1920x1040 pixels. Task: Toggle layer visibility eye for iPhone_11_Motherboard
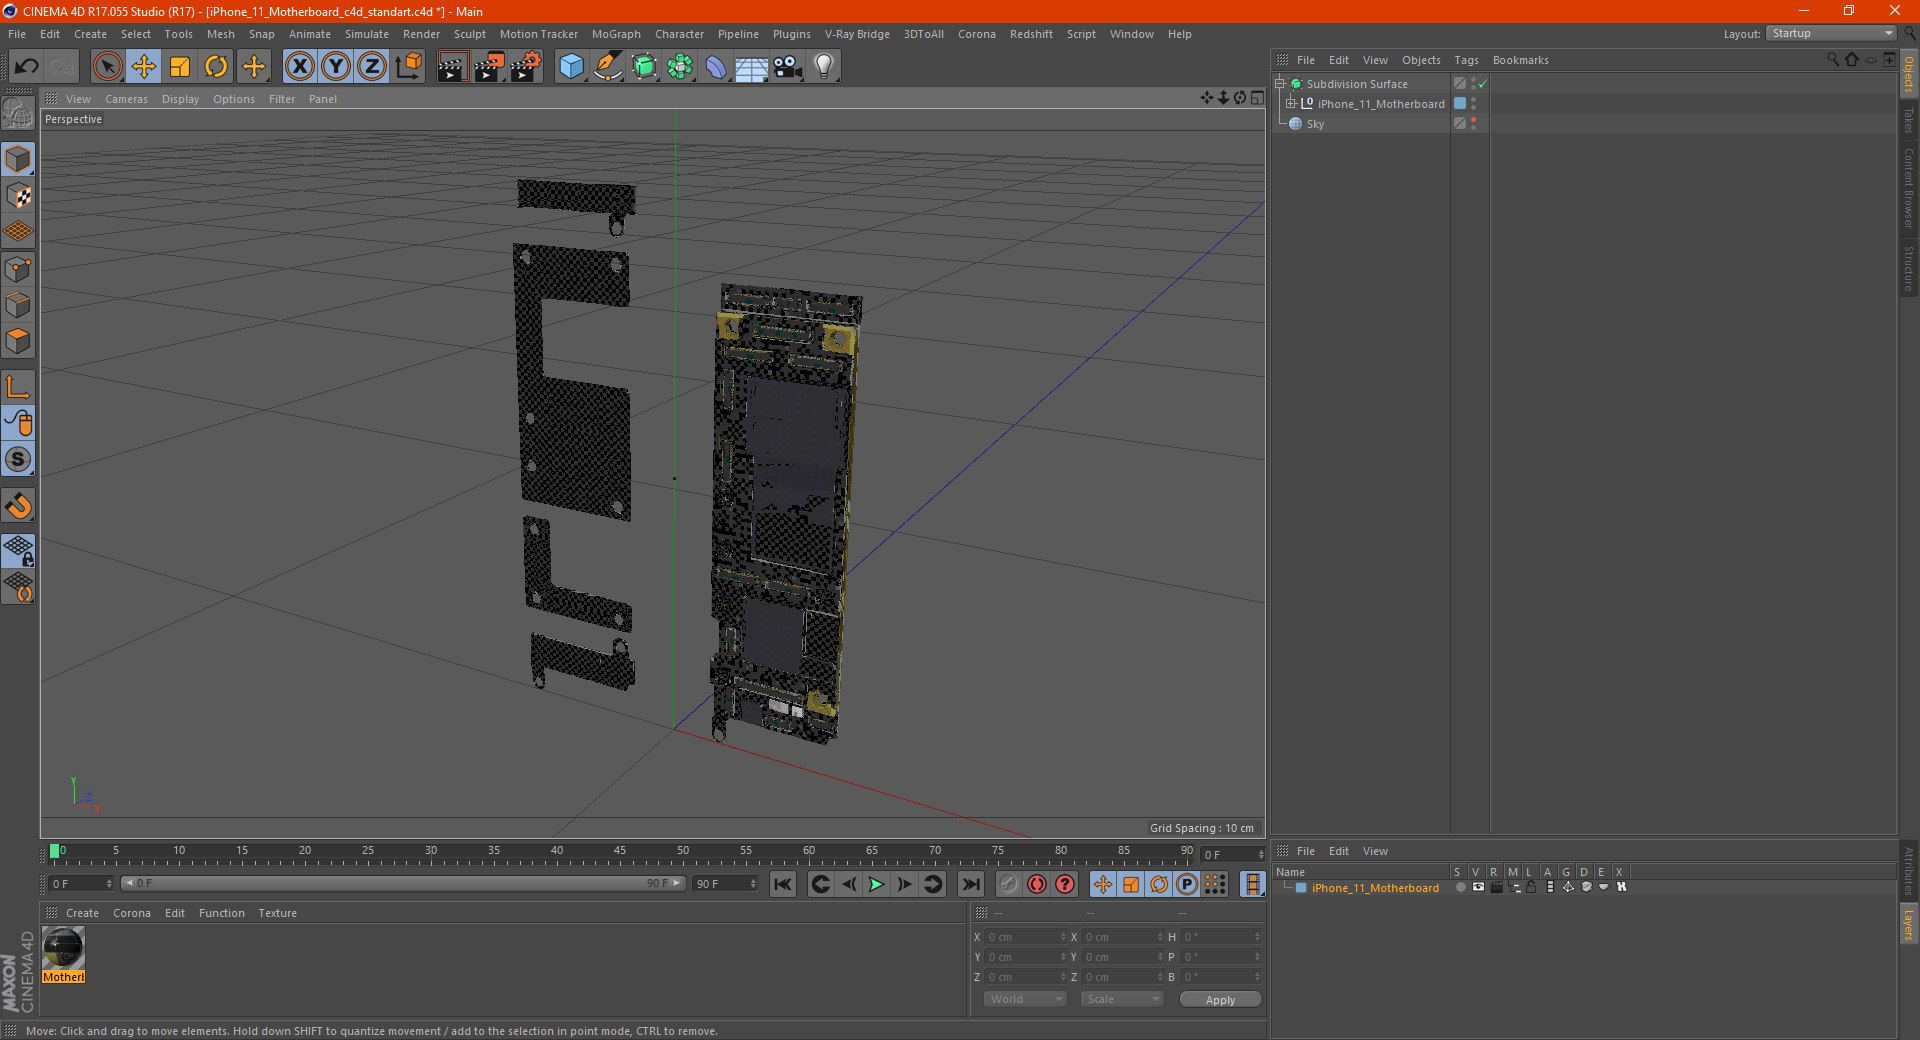(x=1478, y=887)
